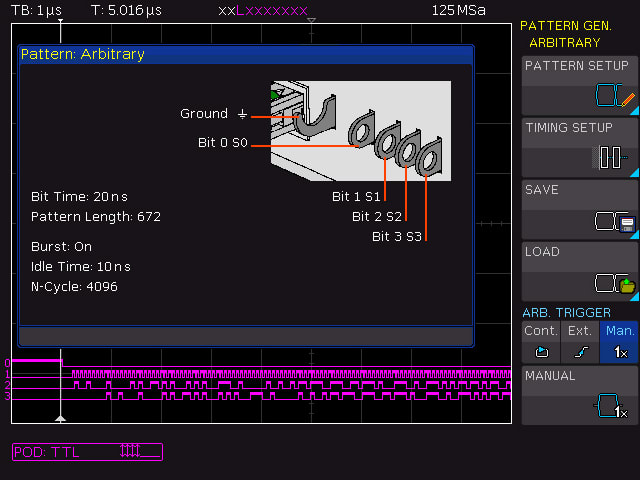Click the gray trigger position triangle at top center
The height and width of the screenshot is (480, 640).
click(311, 20)
